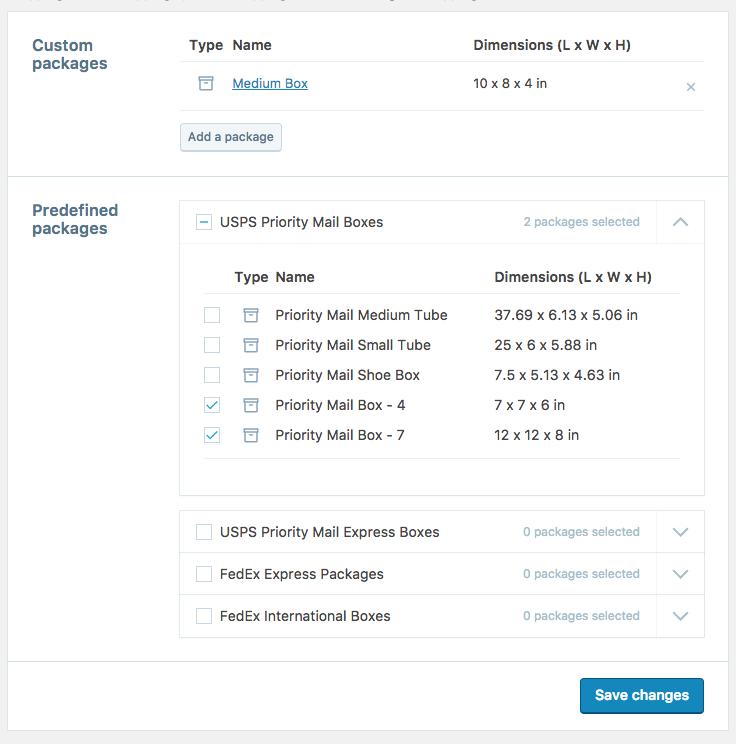Select all FedEx Express Packages

204,574
